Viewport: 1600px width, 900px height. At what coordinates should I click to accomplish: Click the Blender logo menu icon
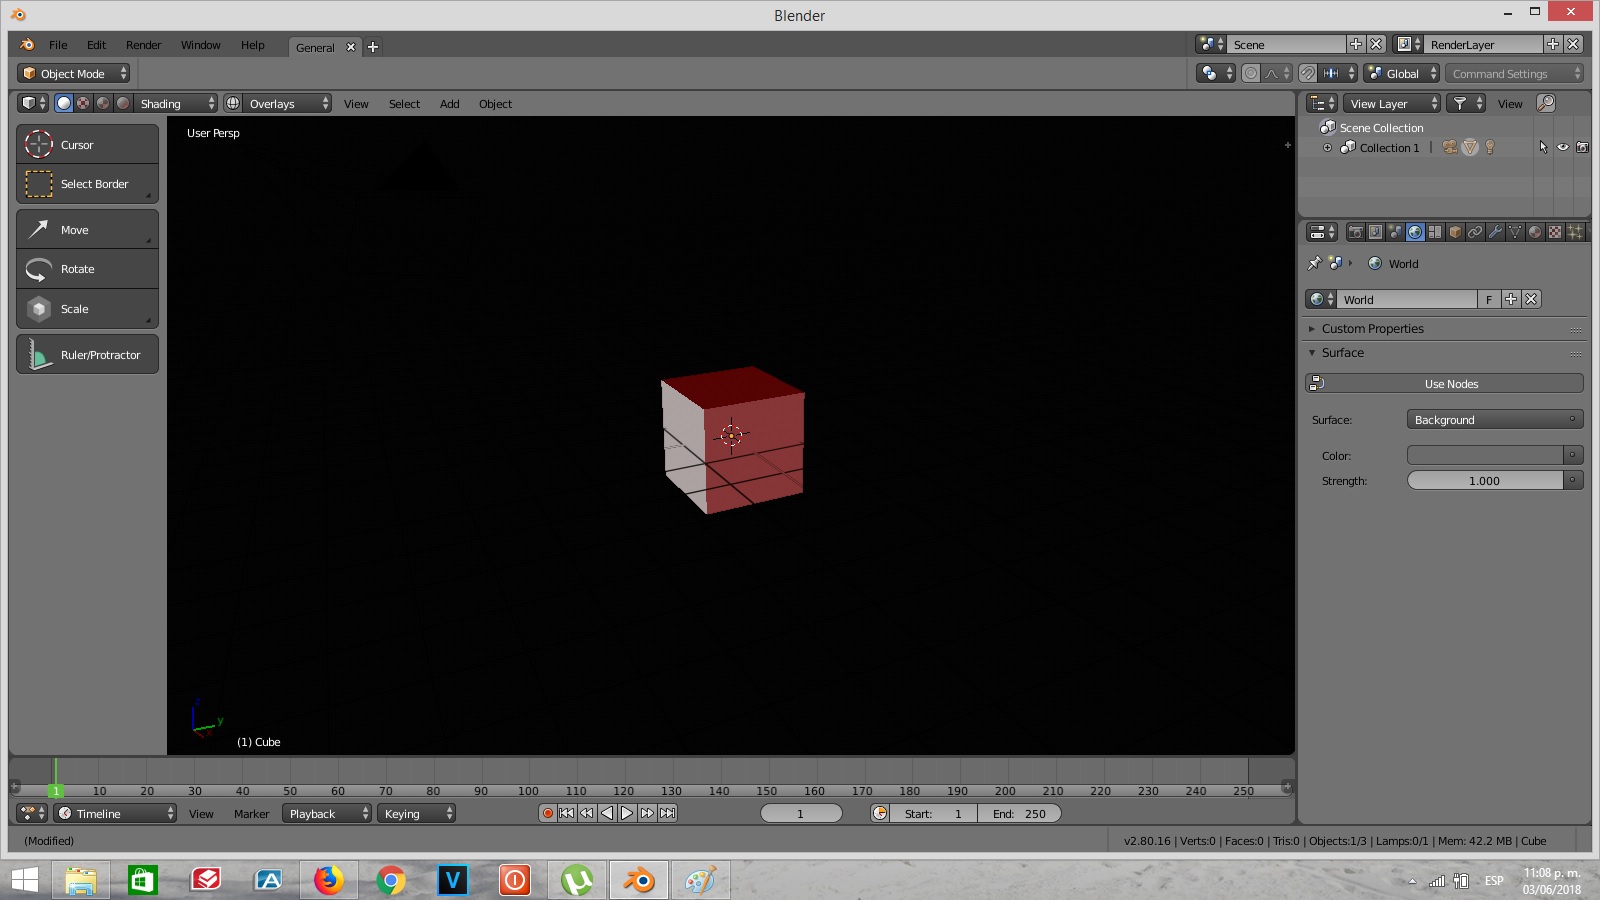coord(27,45)
